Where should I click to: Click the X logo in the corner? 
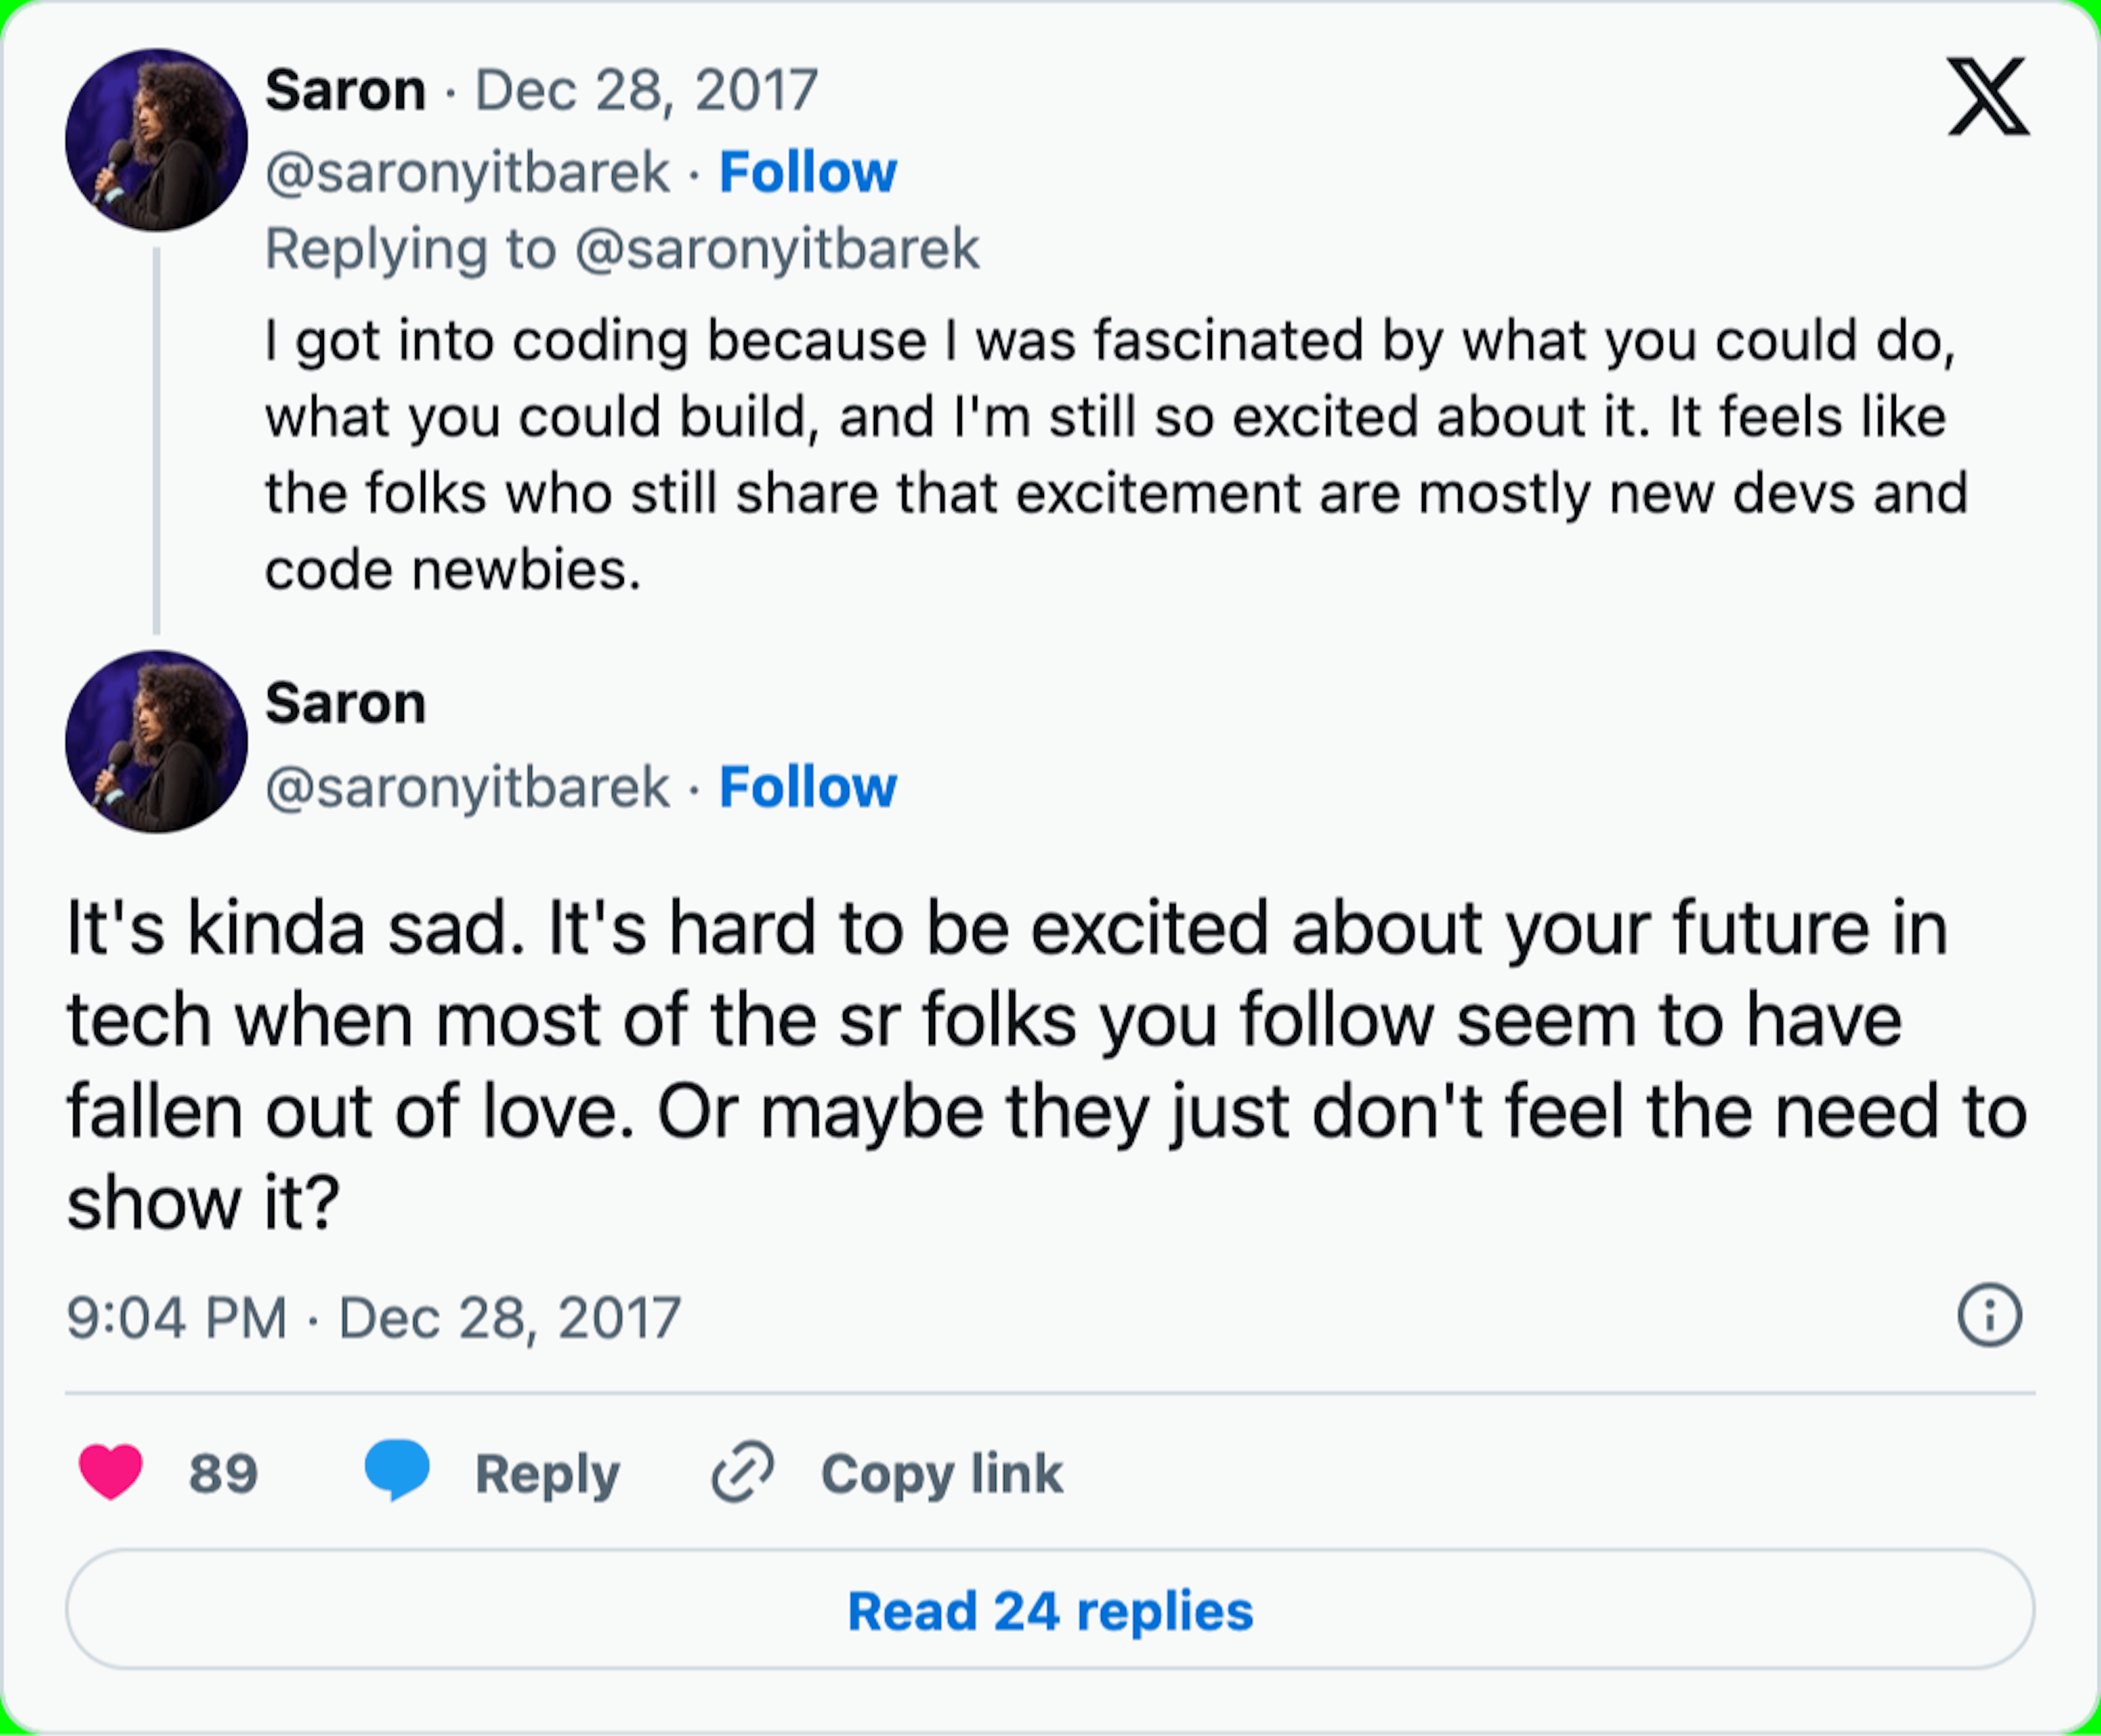point(1988,96)
